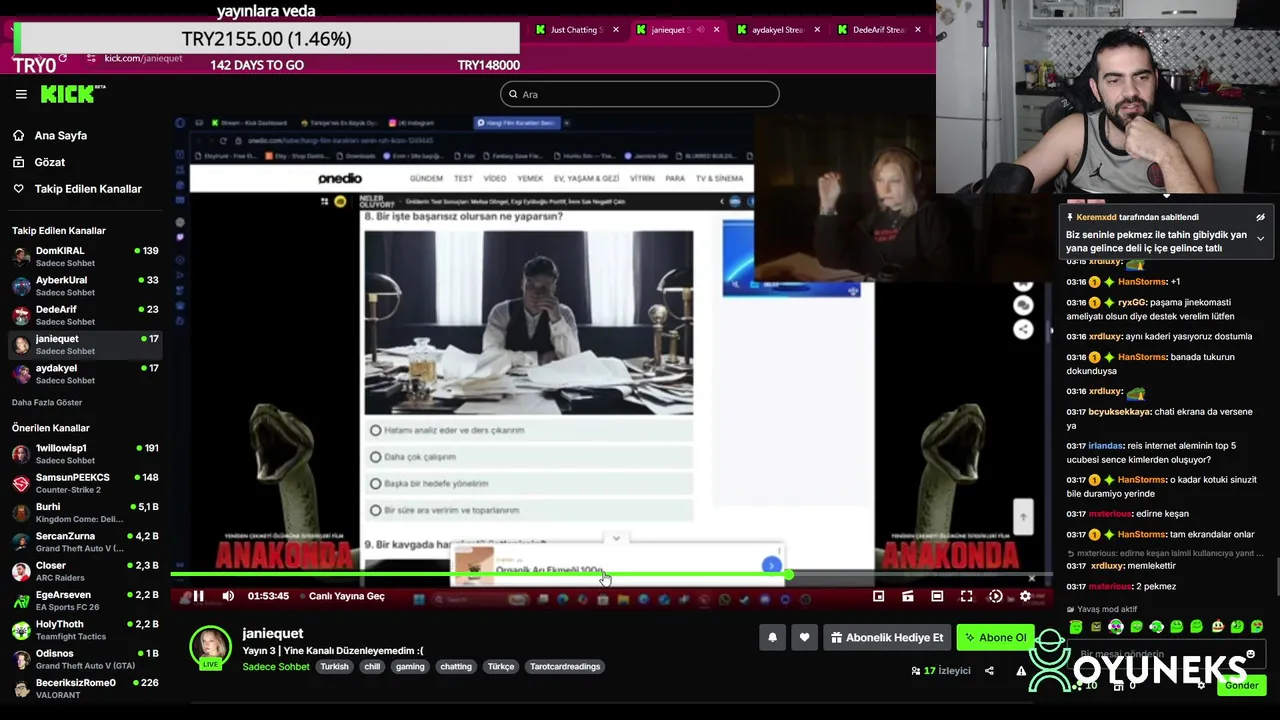Open DedeArif channel in sidebar
This screenshot has width=1280, height=720.
tap(85, 315)
